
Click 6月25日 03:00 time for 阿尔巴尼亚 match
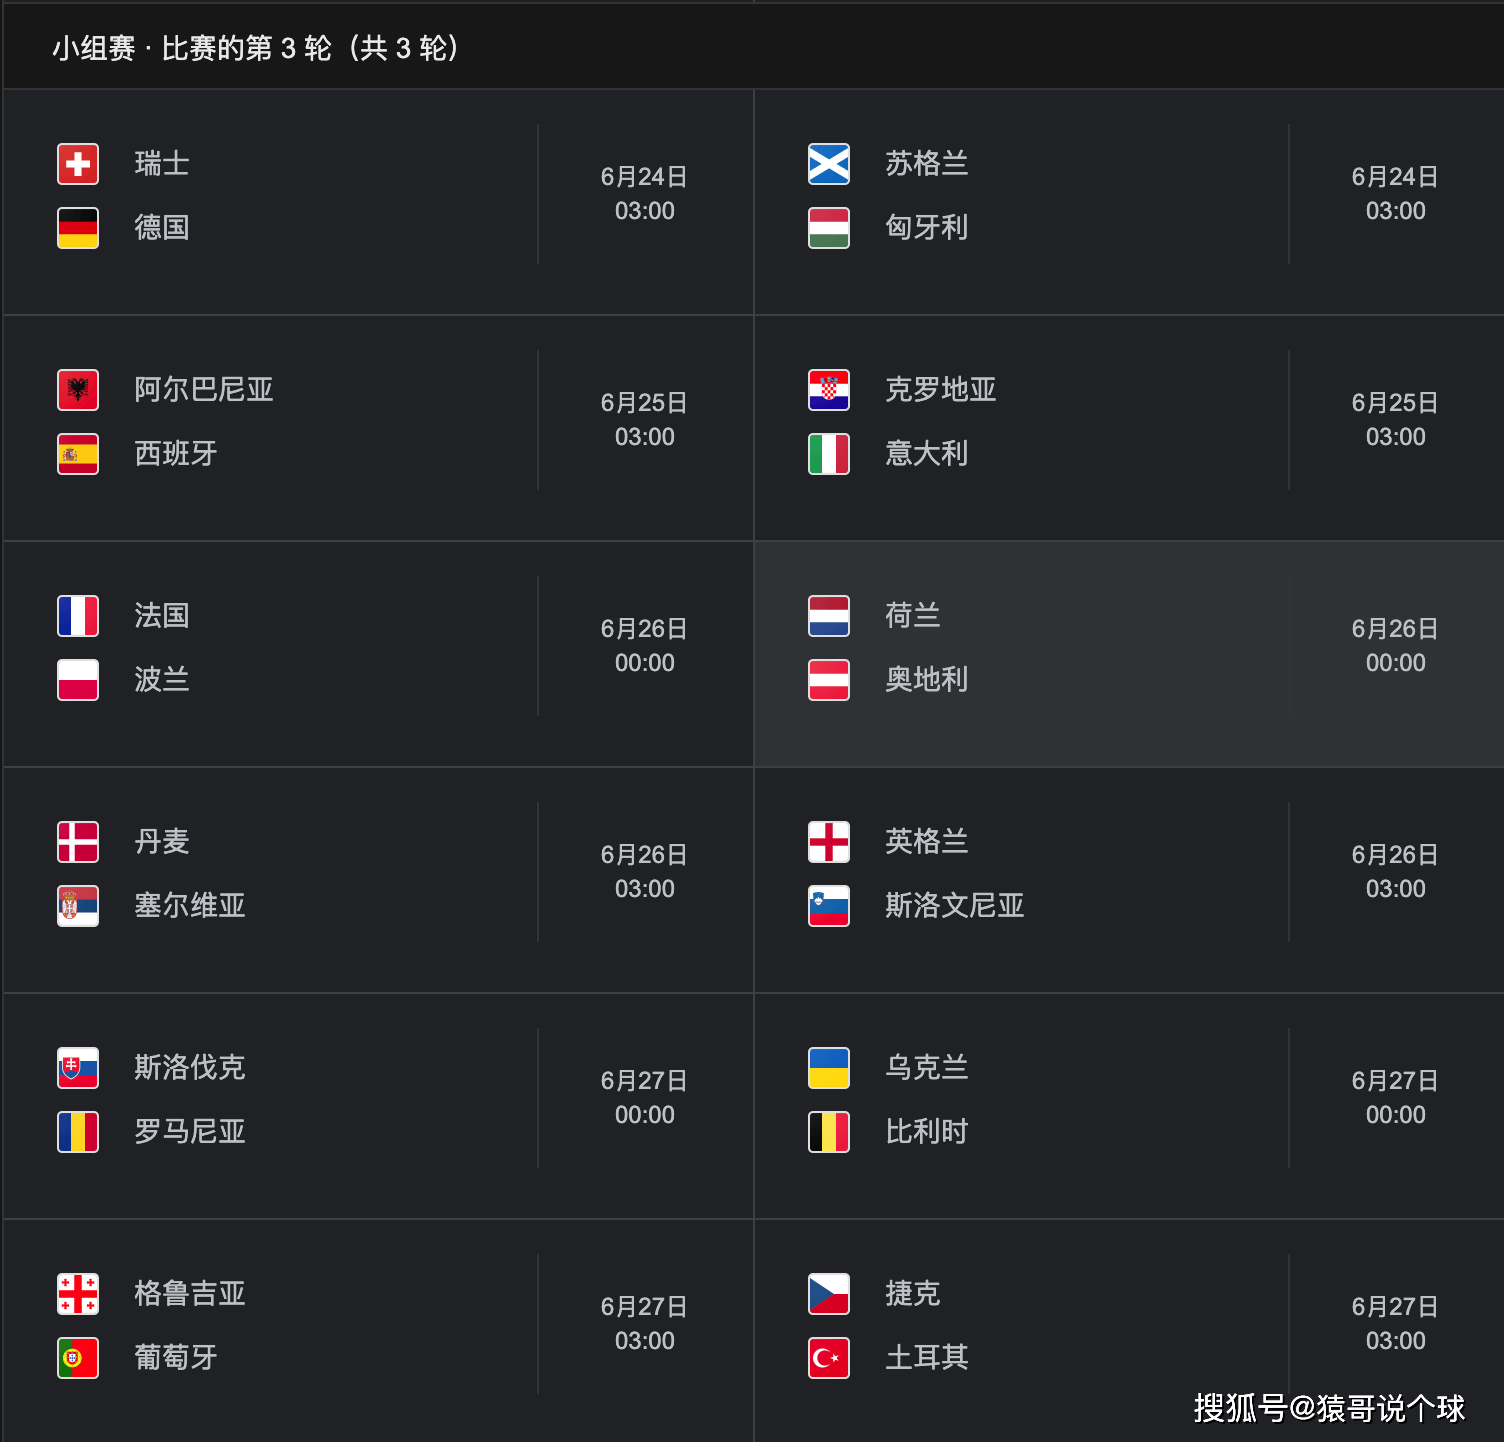tap(644, 419)
